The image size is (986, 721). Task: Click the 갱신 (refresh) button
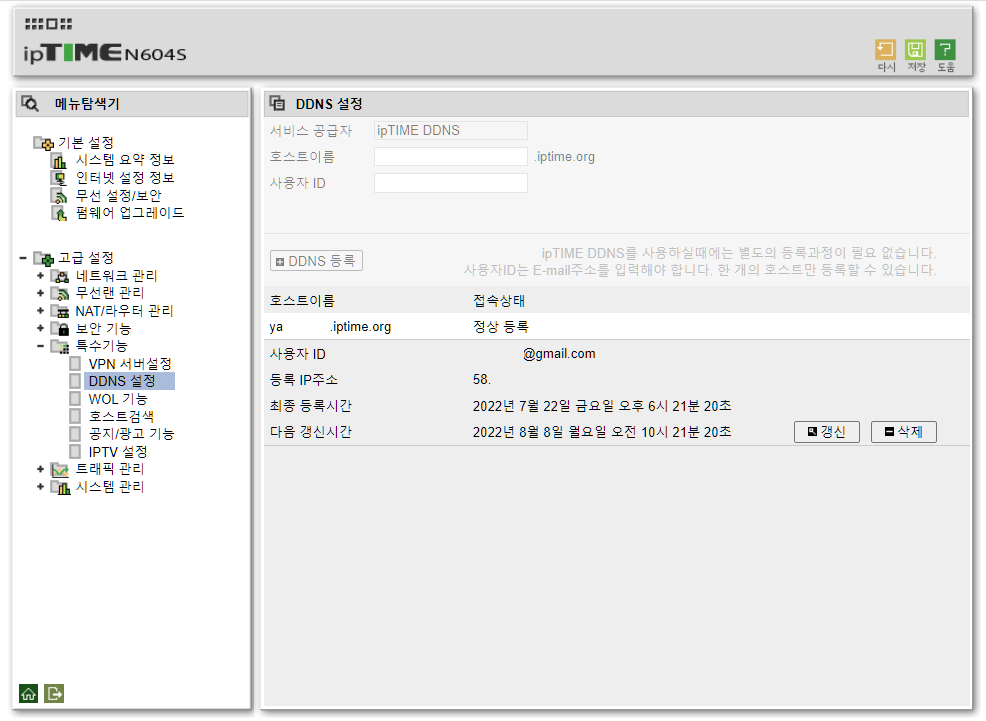pyautogui.click(x=827, y=432)
